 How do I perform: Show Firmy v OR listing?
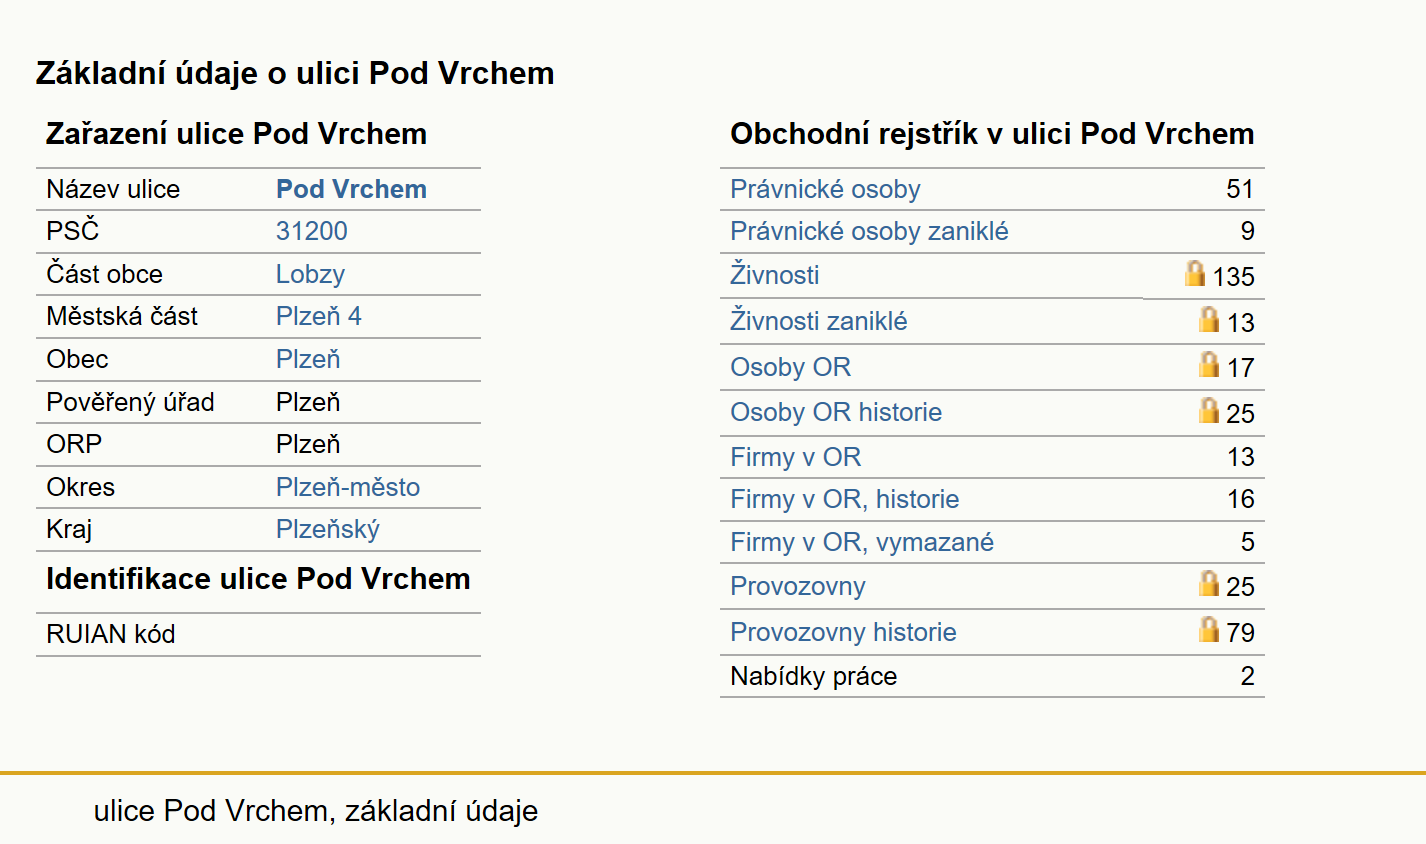pos(795,457)
